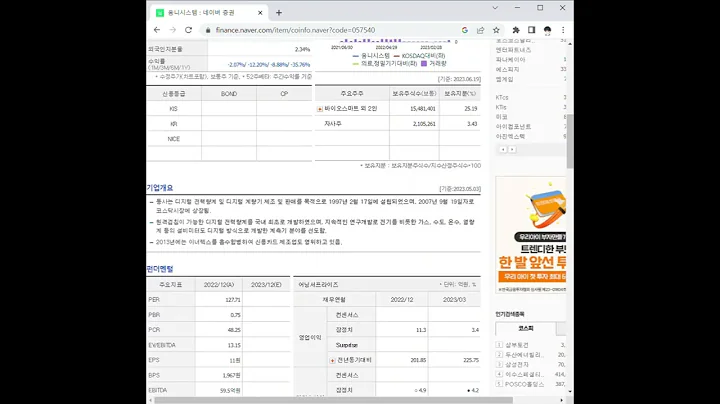Open 이수스페셜티 in the popular search list
Screen dimensions: 720x404
524,375
